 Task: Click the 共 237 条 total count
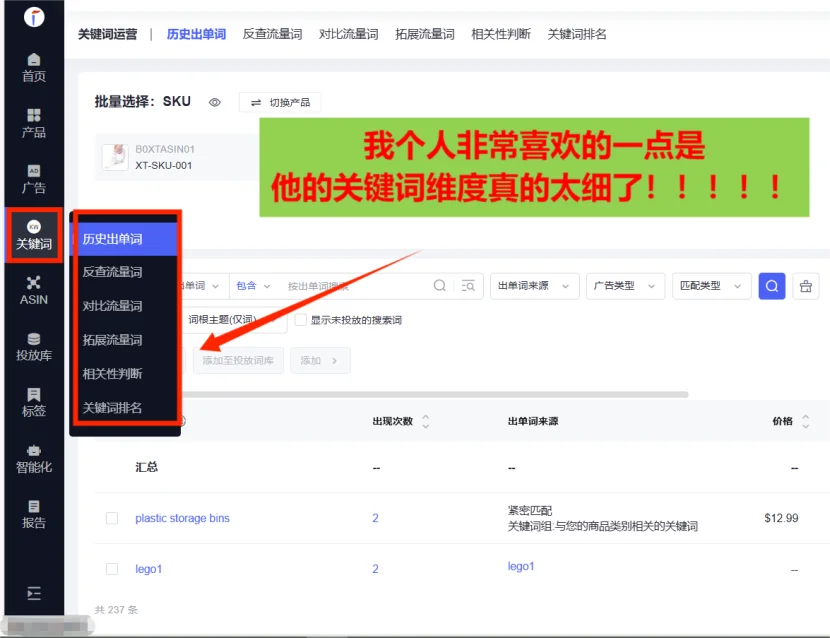[x=116, y=610]
